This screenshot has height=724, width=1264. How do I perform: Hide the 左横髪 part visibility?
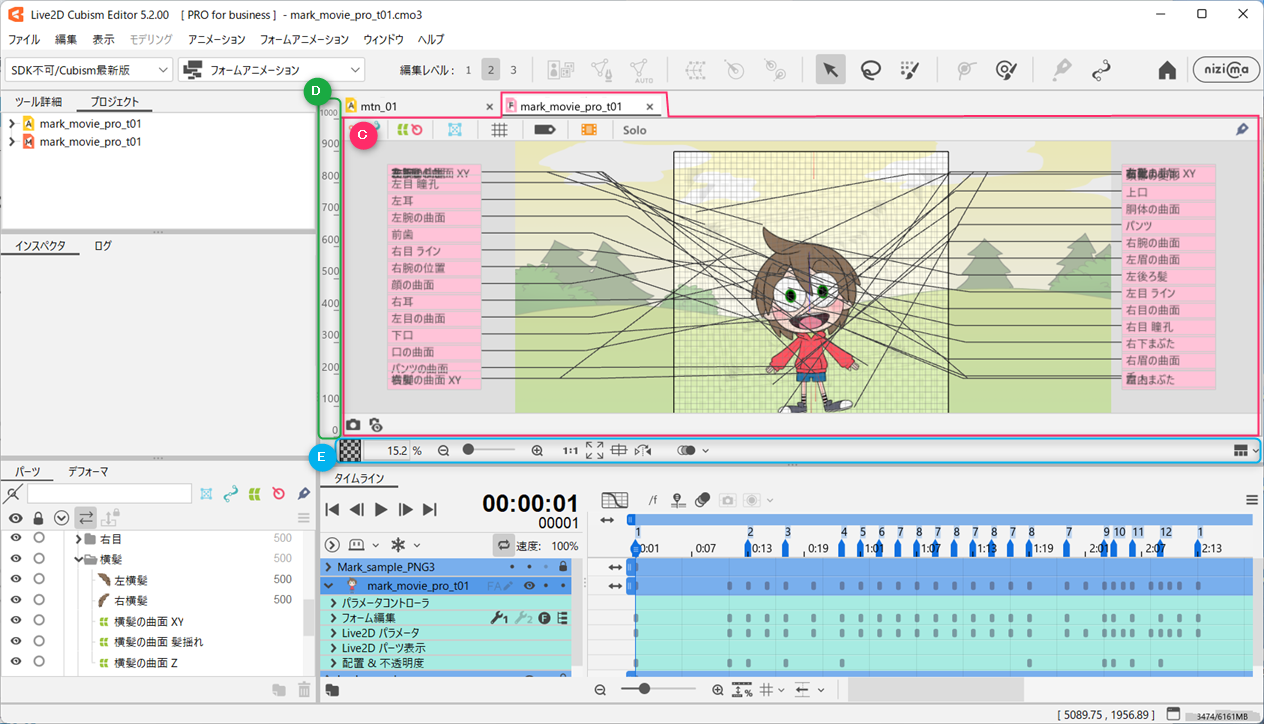[x=15, y=579]
